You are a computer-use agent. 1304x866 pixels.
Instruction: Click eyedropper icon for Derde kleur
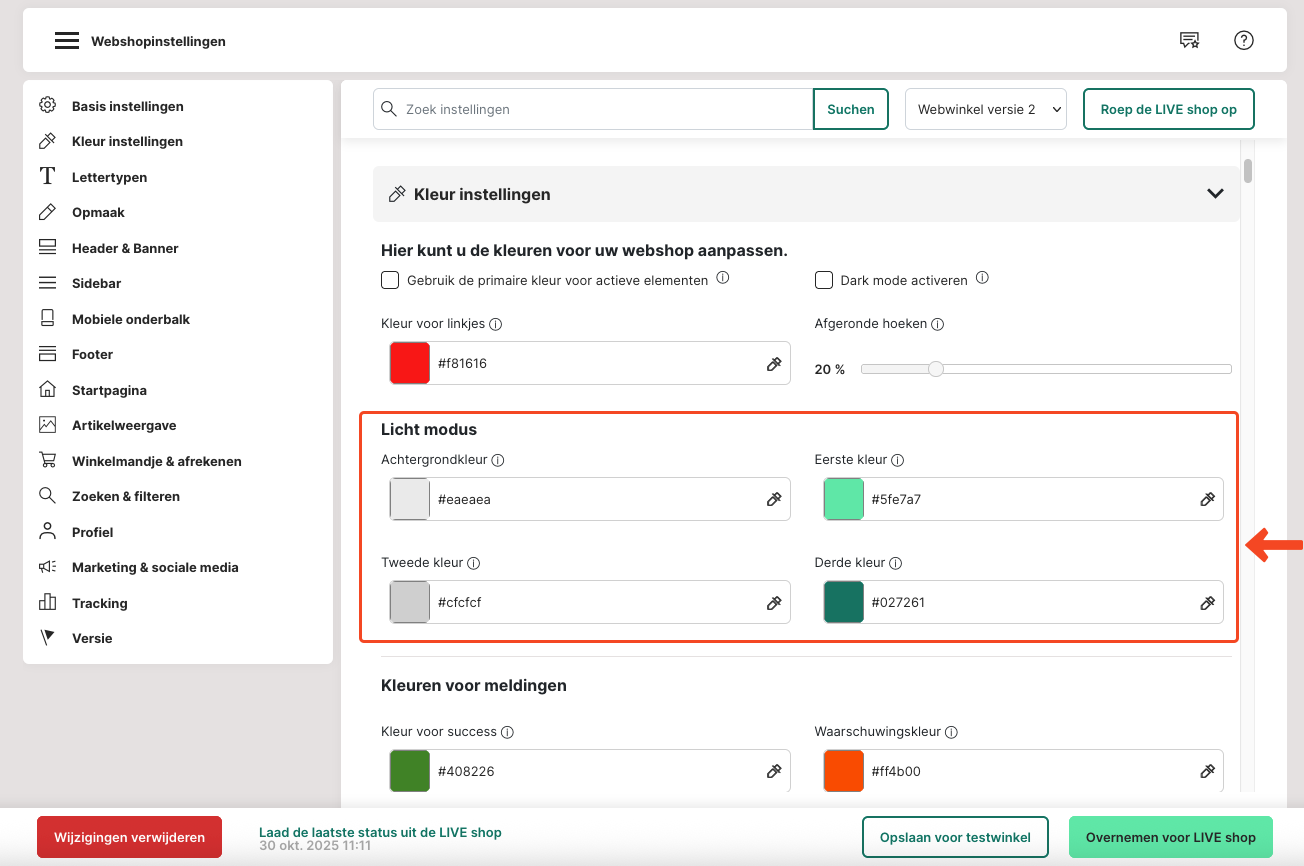1207,603
